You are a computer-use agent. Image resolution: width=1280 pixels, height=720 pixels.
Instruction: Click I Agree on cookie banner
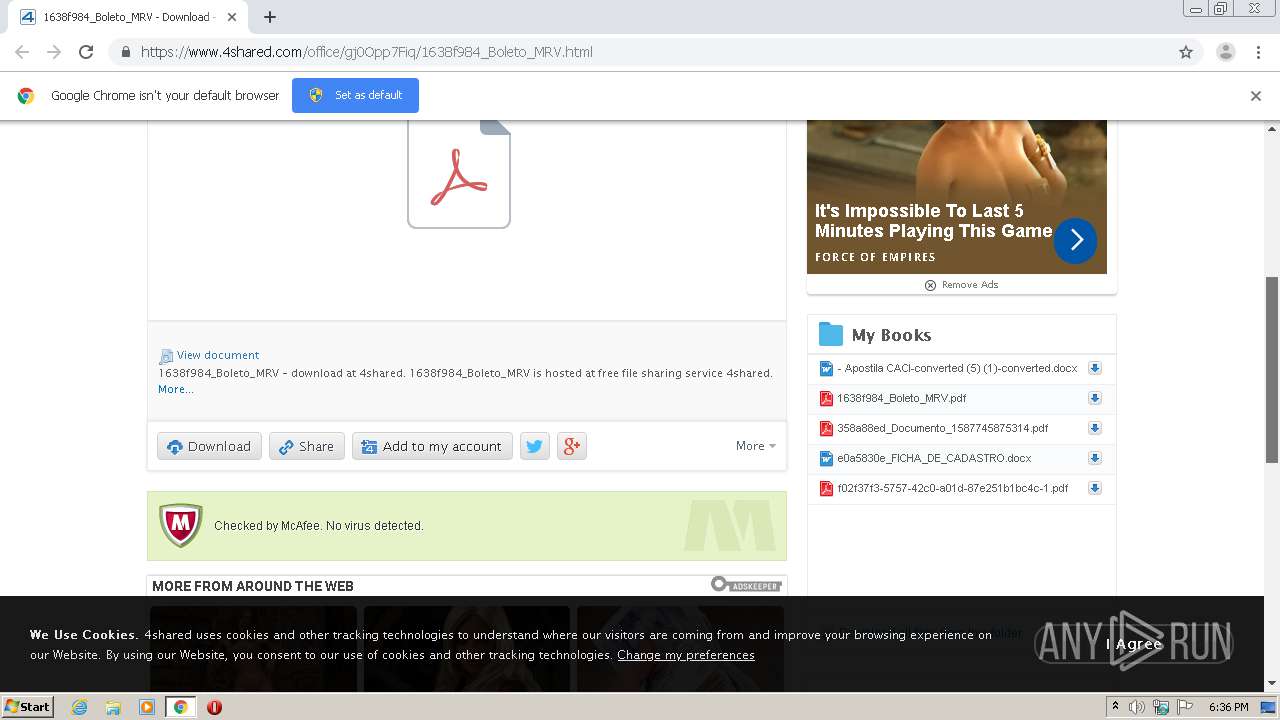pos(1134,644)
